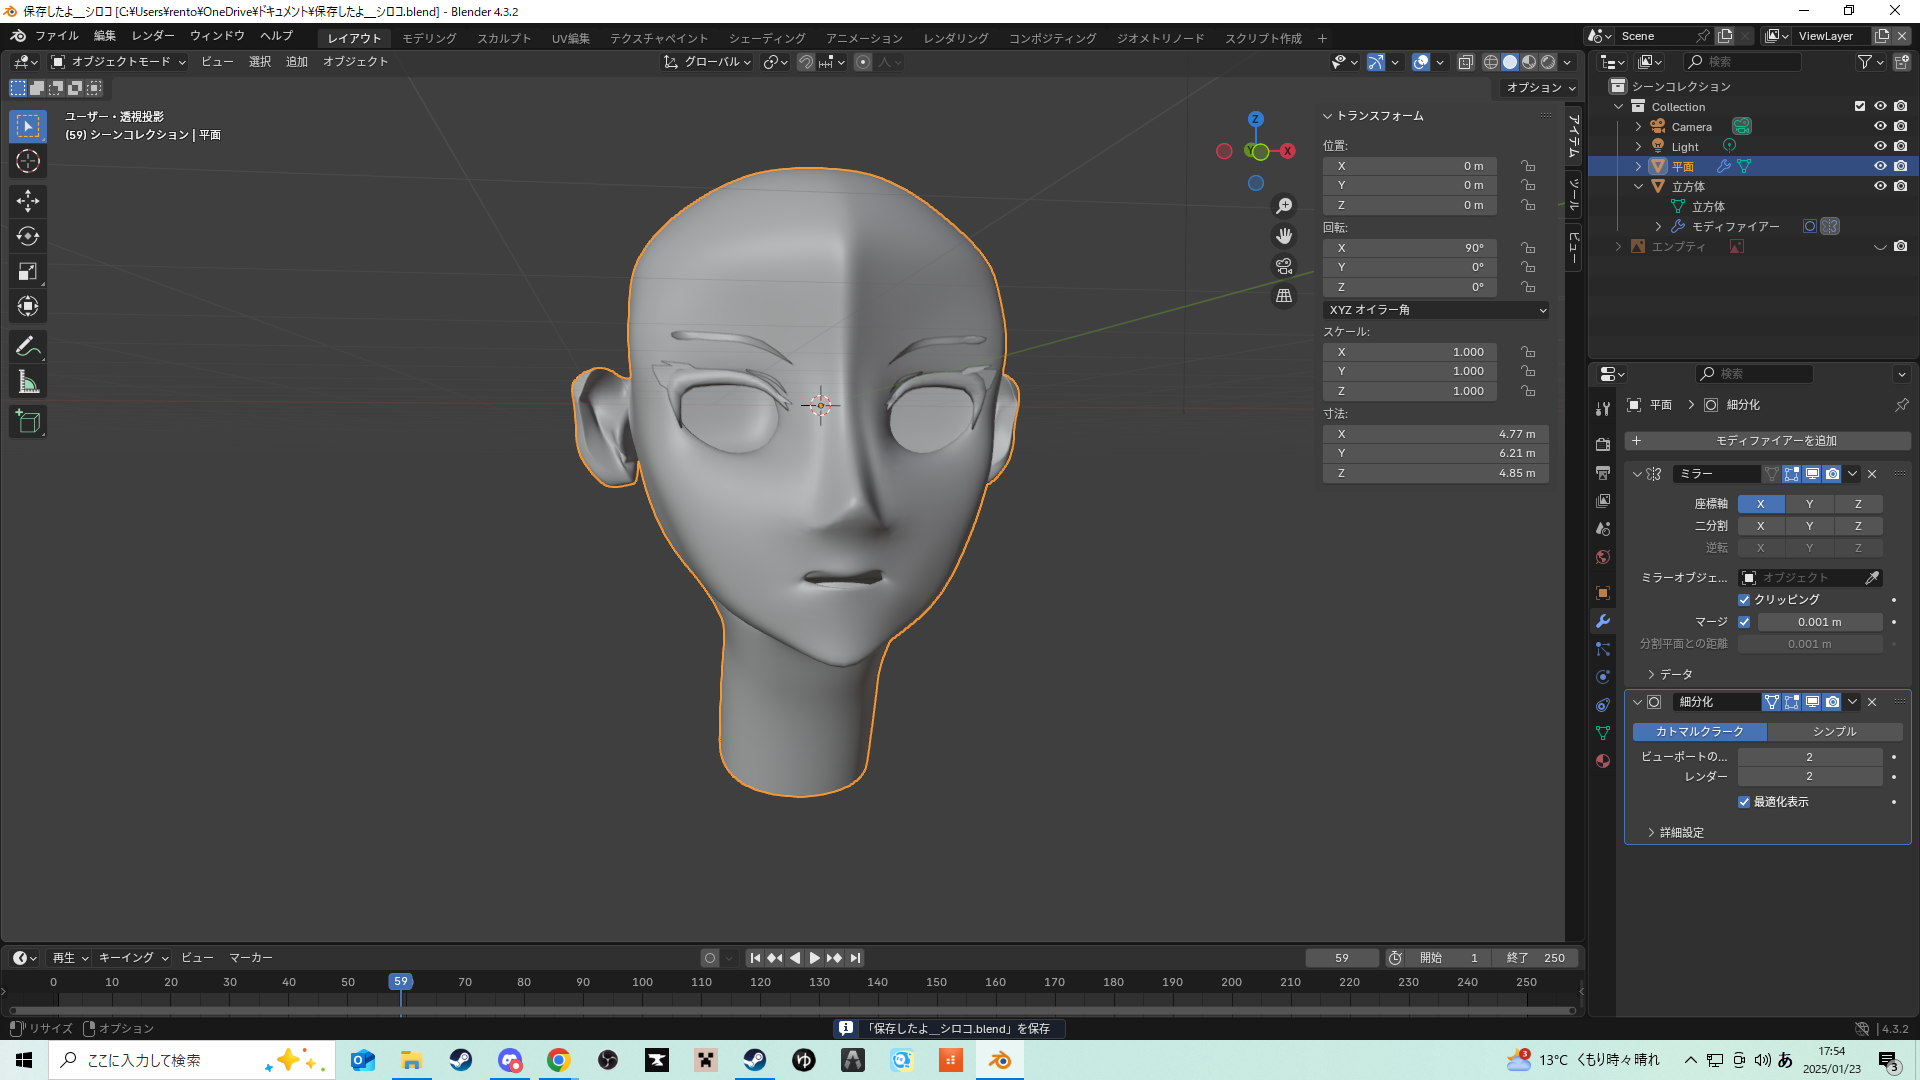Open the Material properties tab
The height and width of the screenshot is (1080, 1920).
(x=1603, y=761)
